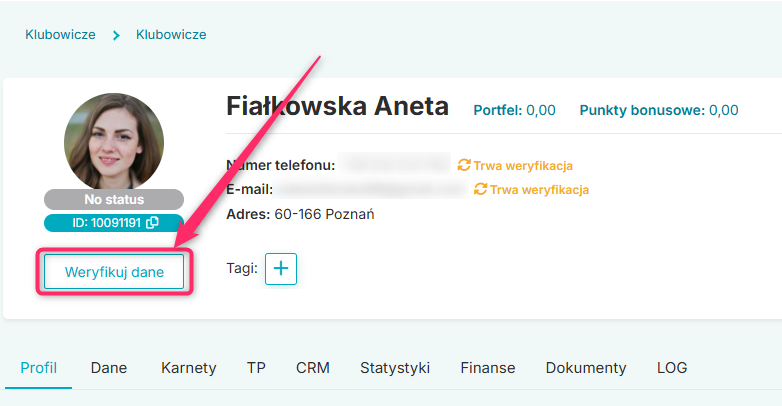Click the Weryfikuj dane button
782x406 pixels.
114,272
